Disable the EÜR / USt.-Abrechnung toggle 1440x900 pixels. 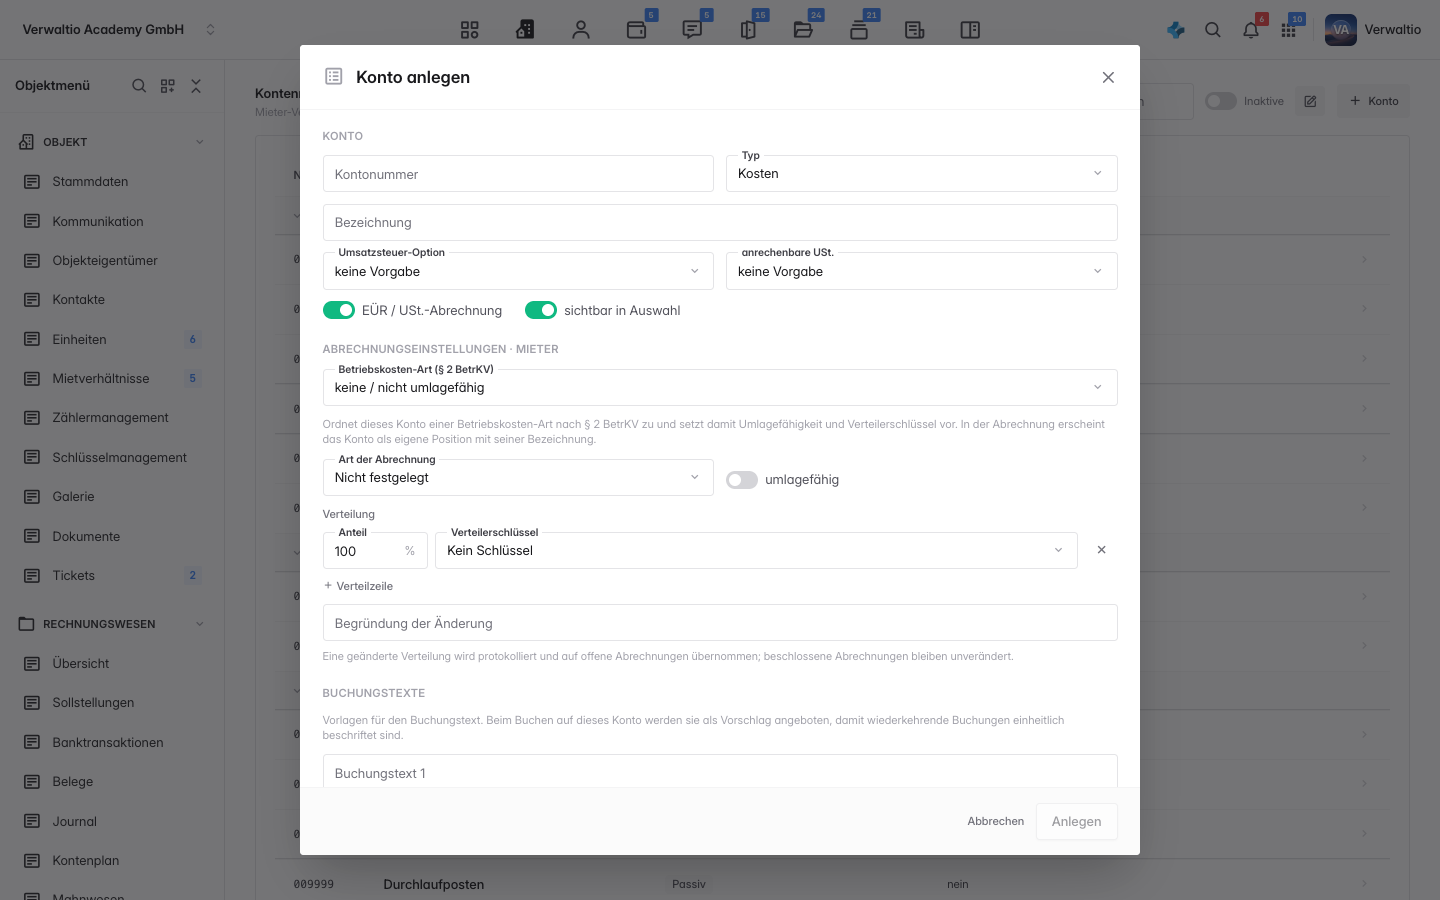tap(339, 310)
